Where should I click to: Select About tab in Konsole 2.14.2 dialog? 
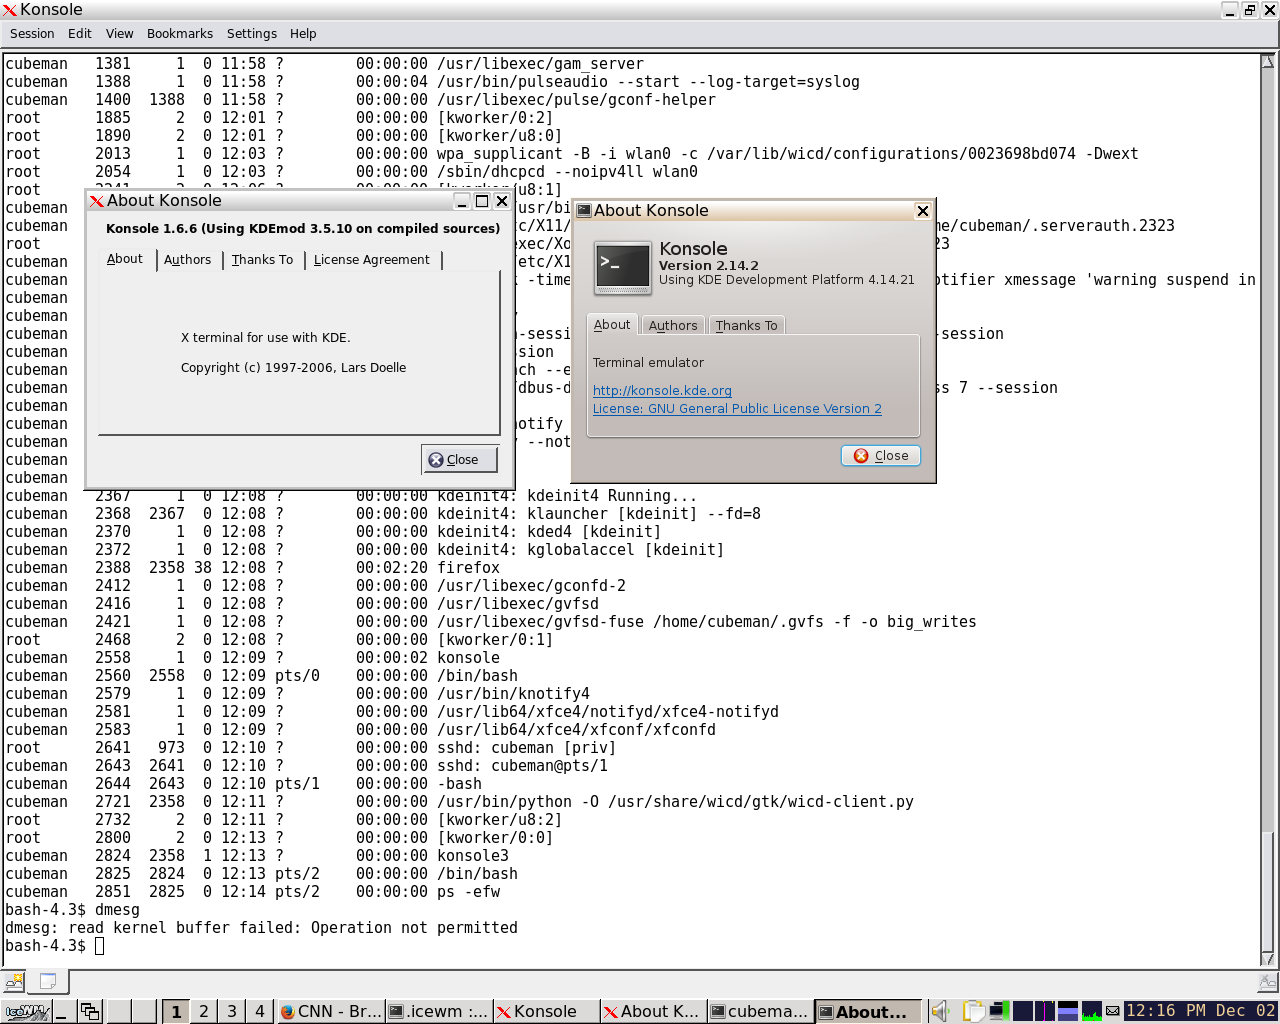(612, 325)
